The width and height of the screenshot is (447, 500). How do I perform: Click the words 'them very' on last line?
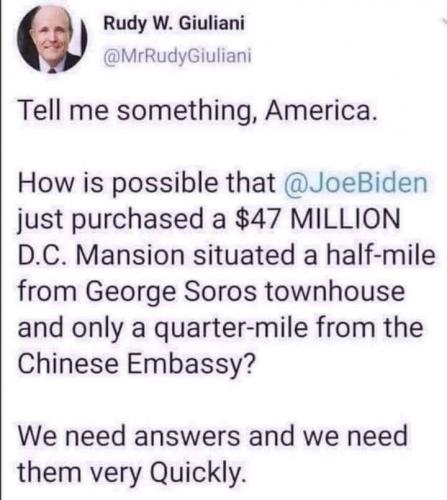tap(80, 473)
